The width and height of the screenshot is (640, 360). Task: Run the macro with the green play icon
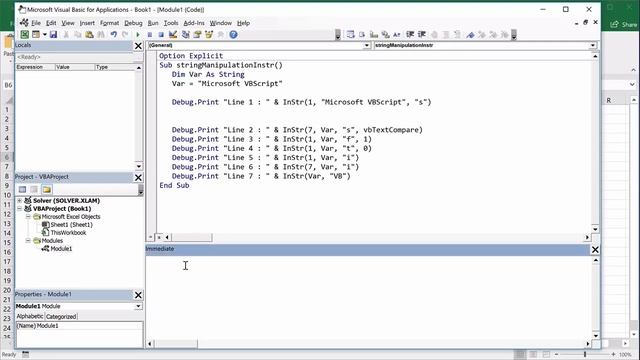tap(138, 35)
